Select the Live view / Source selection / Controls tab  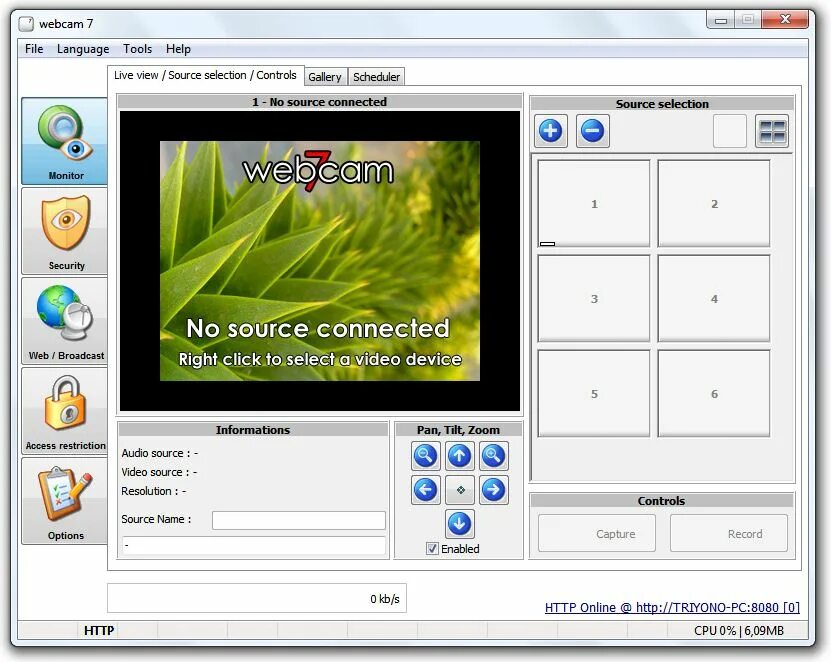(205, 75)
